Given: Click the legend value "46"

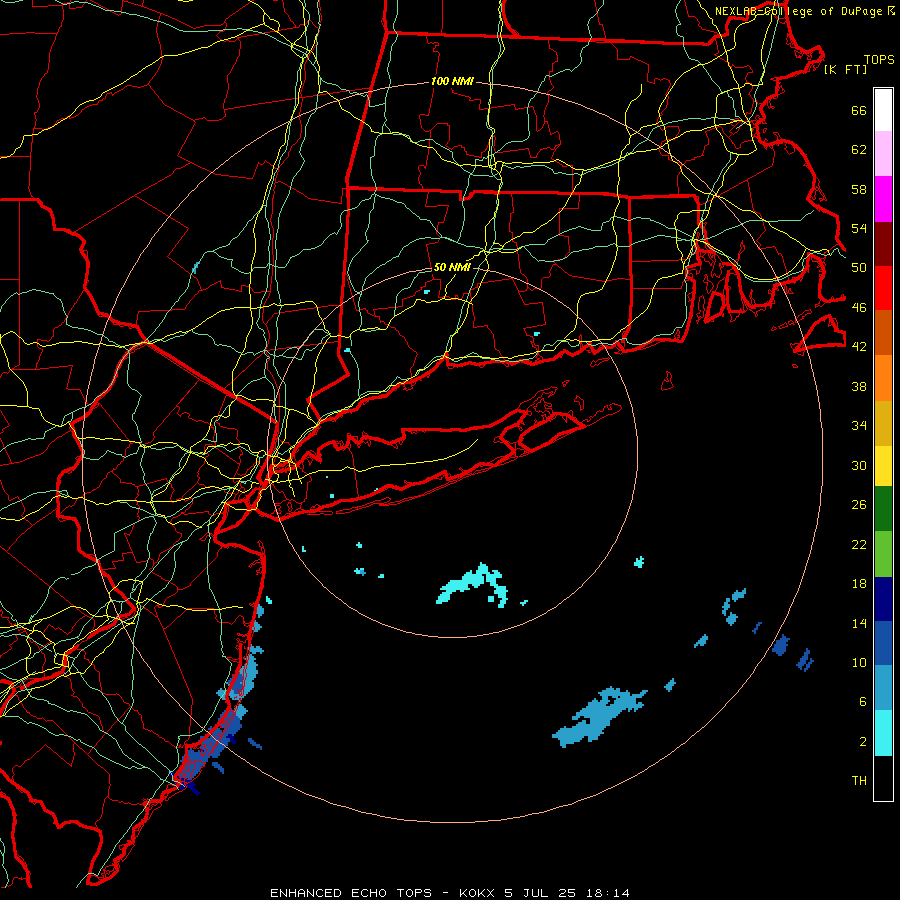Looking at the screenshot, I should pos(859,308).
